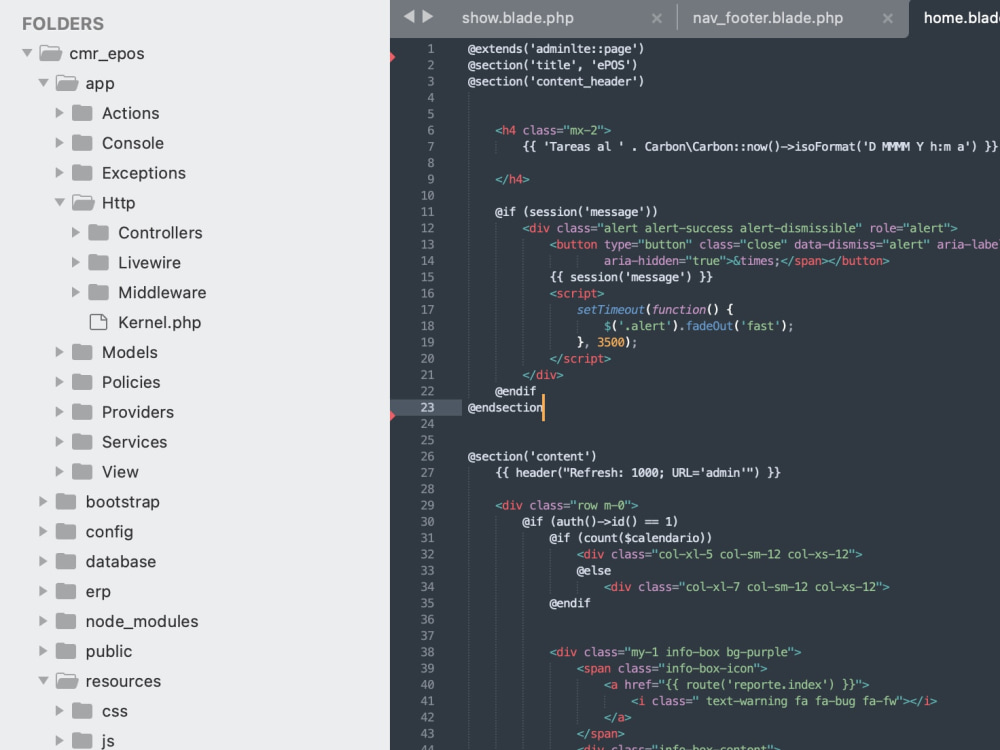Expand the erp folder arrow
1000x750 pixels.
[x=43, y=591]
